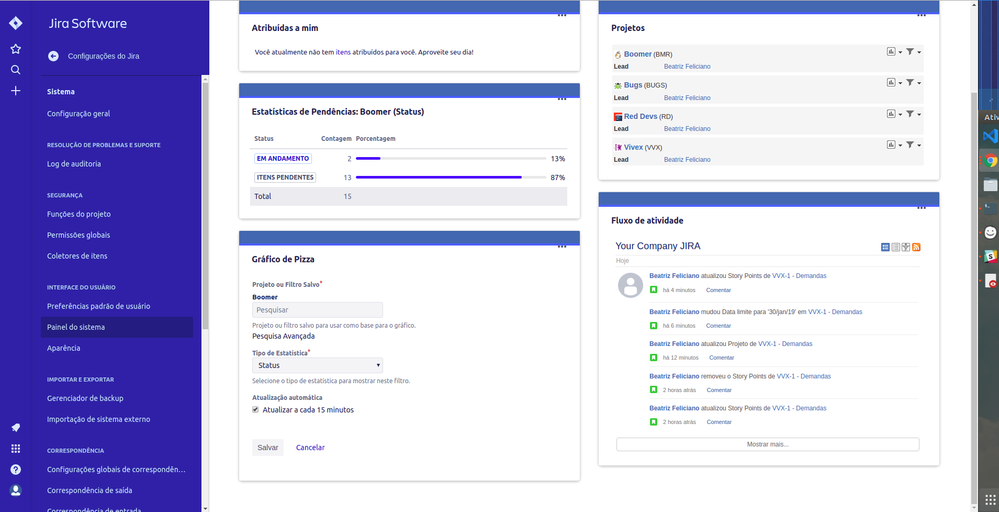This screenshot has height=512, width=999.
Task: Open the Projetos gadget menu dots
Action: click(921, 16)
